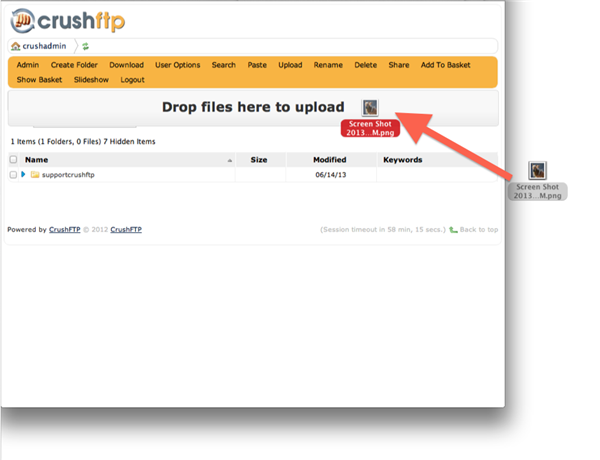Viewport: 600px width, 460px height.
Task: Select the Screen Shot desktop file icon
Action: click(x=537, y=171)
